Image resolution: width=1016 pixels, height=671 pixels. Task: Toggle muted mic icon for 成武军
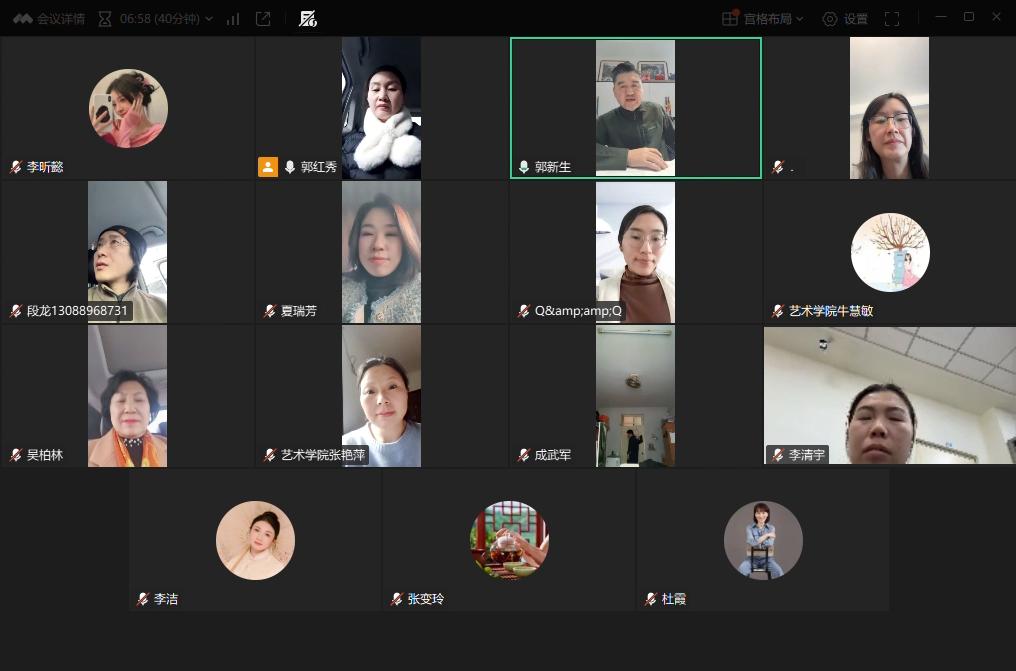click(524, 455)
